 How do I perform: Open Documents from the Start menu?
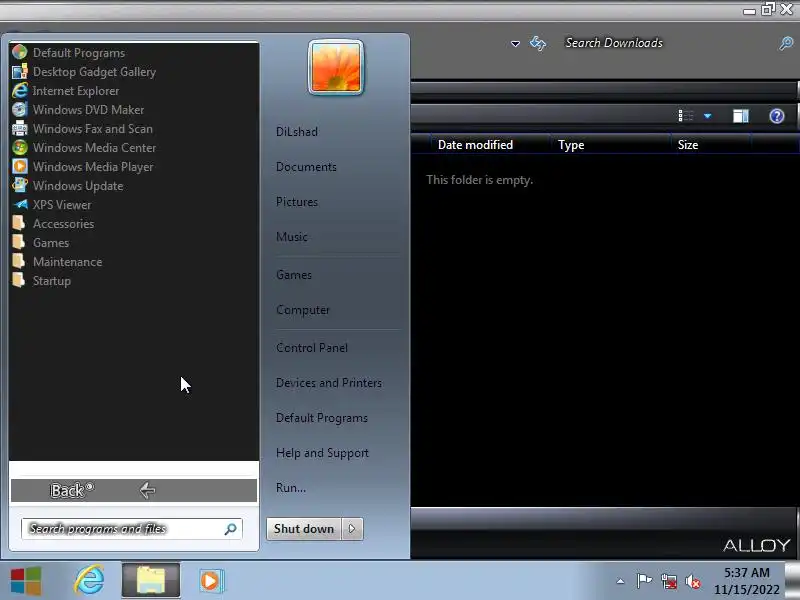click(x=306, y=167)
